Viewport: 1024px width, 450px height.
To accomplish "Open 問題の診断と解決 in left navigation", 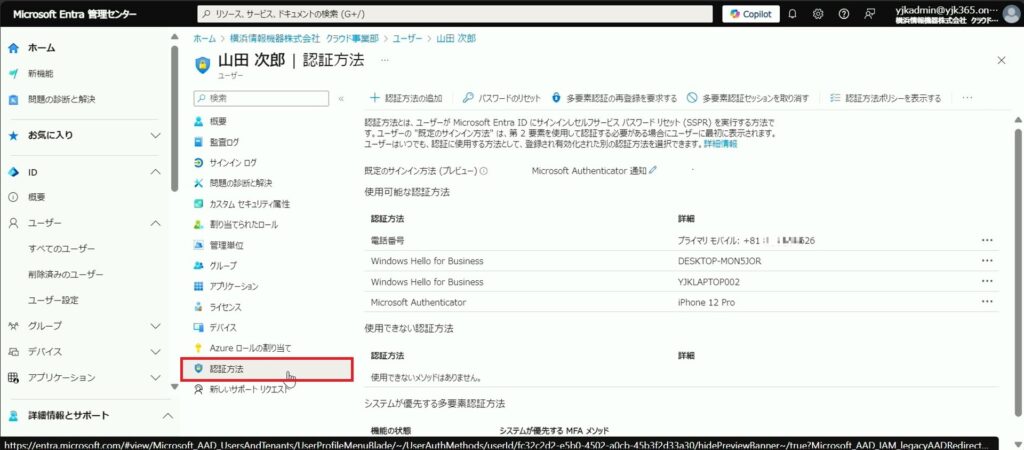I will [61, 100].
